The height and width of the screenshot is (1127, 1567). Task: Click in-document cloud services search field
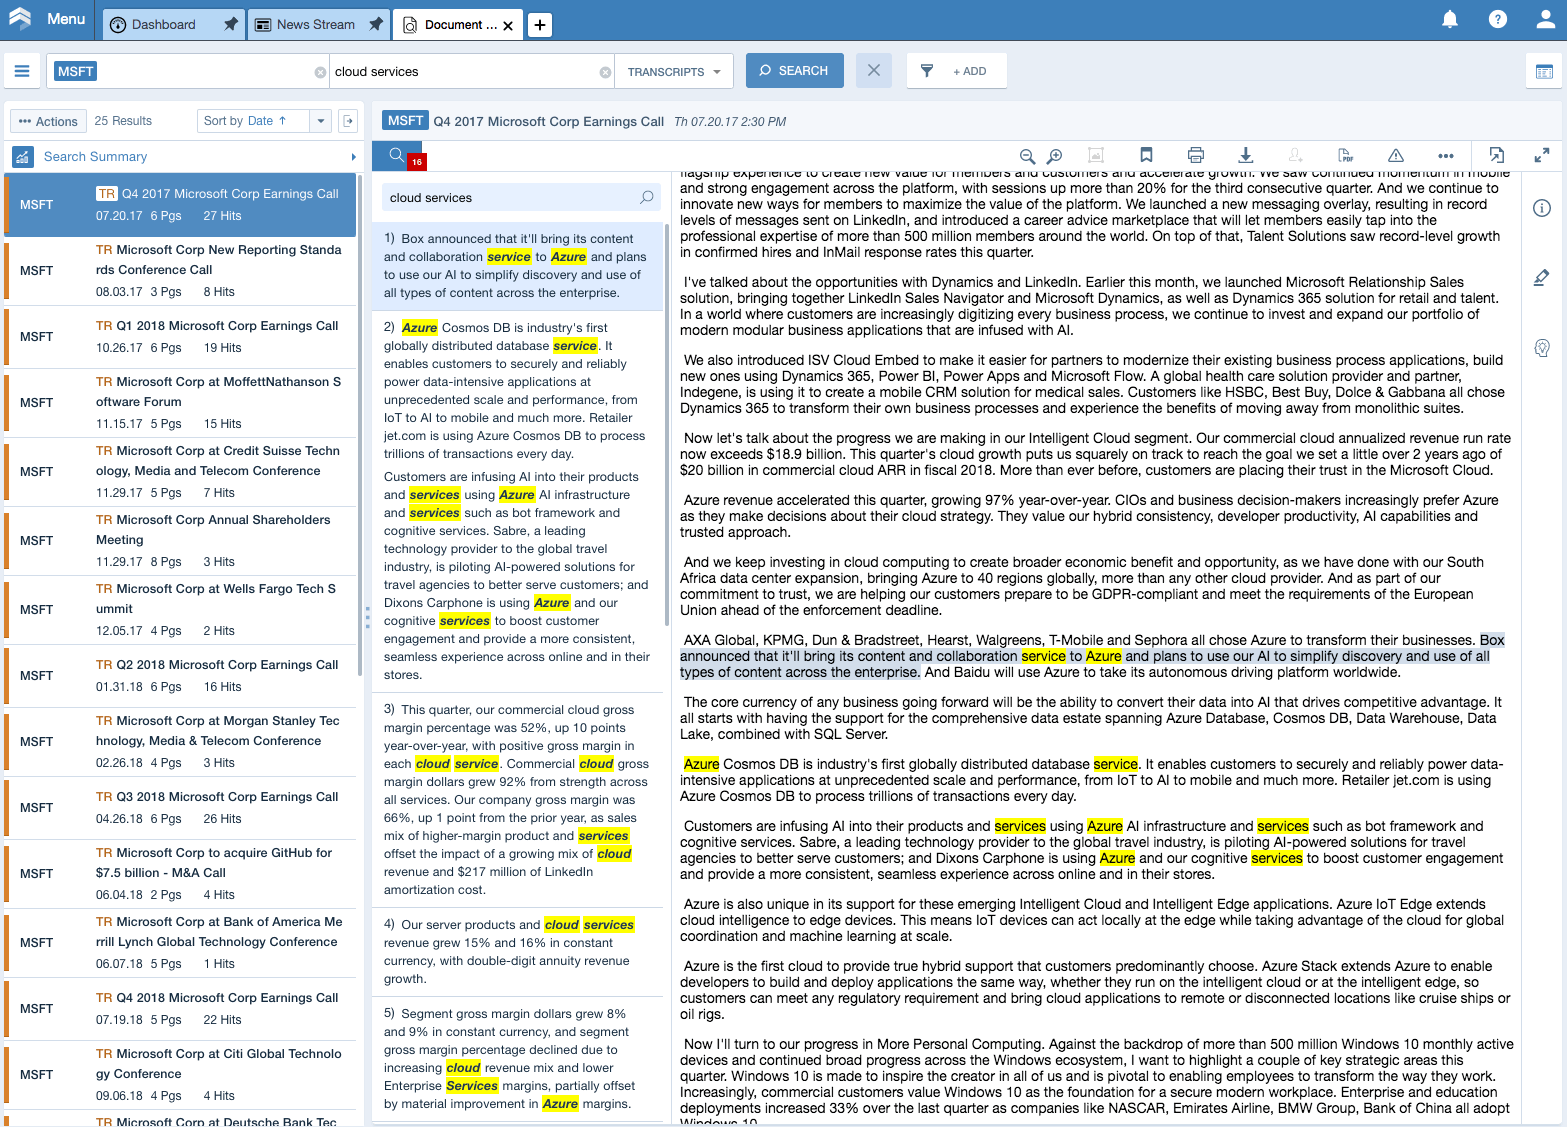tap(510, 198)
